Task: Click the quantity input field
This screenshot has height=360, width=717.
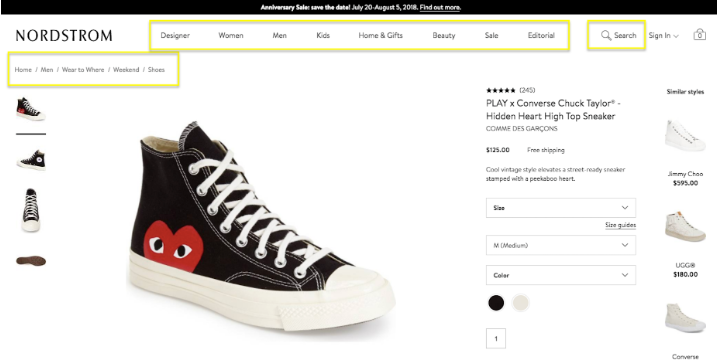Action: 496,339
